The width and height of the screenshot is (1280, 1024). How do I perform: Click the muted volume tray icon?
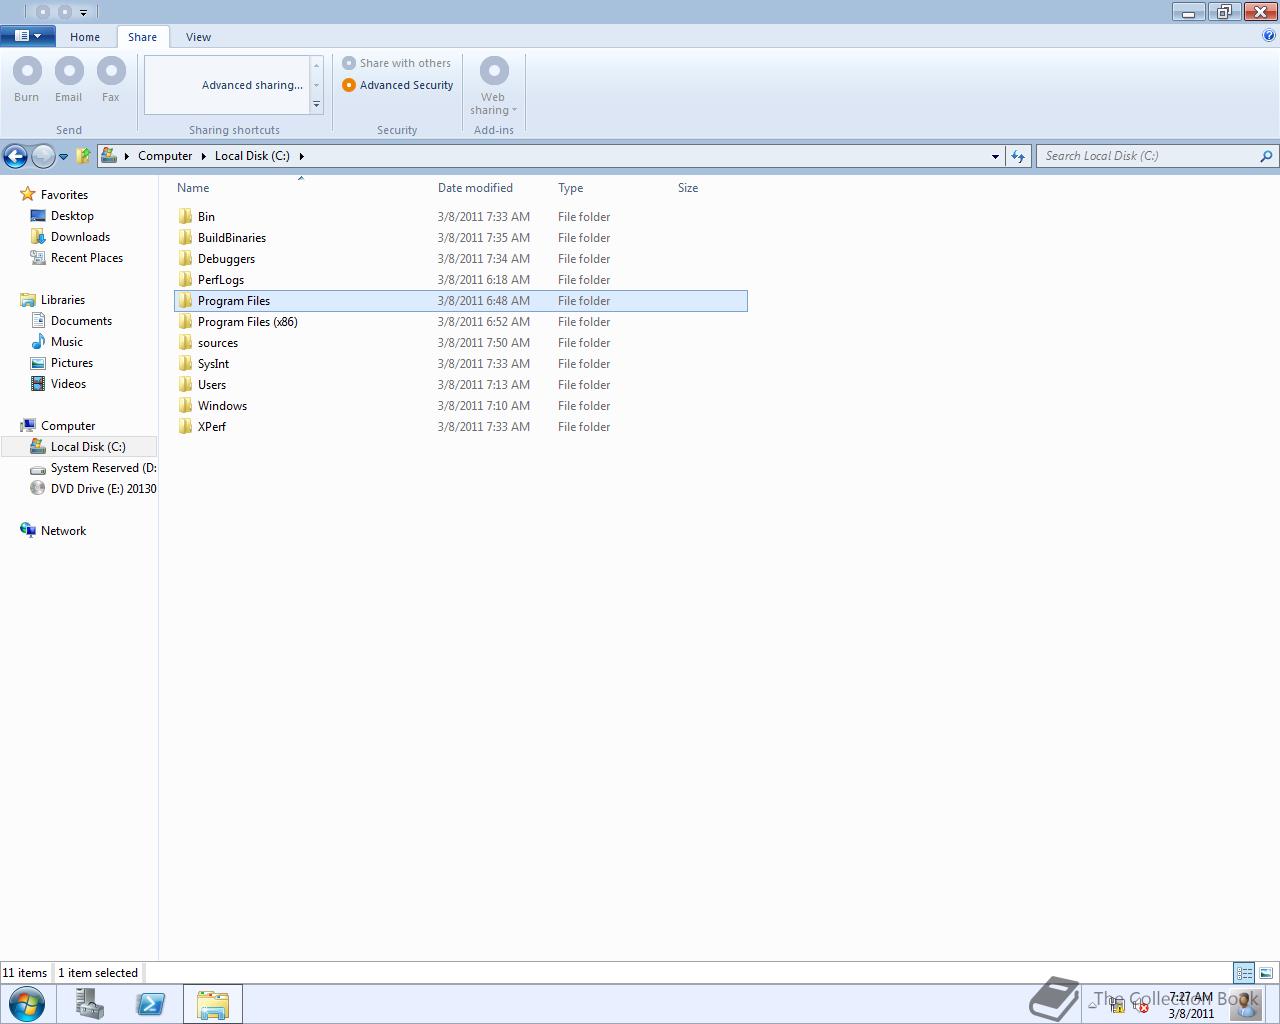point(1140,1006)
